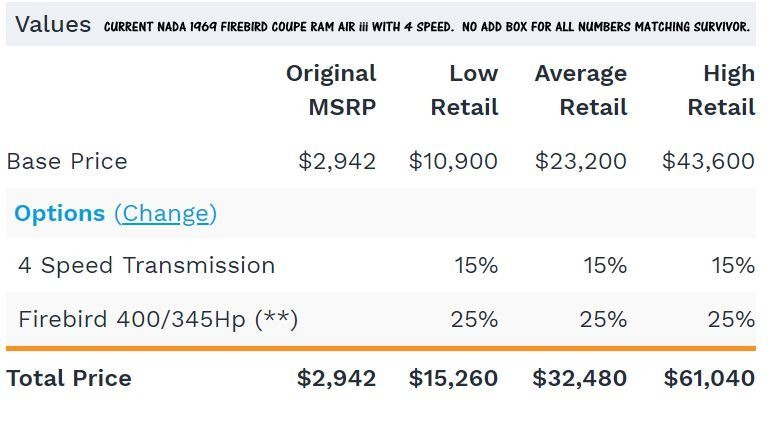The width and height of the screenshot is (777, 431).
Task: Click the $23,200 average retail base value
Action: pos(581,162)
